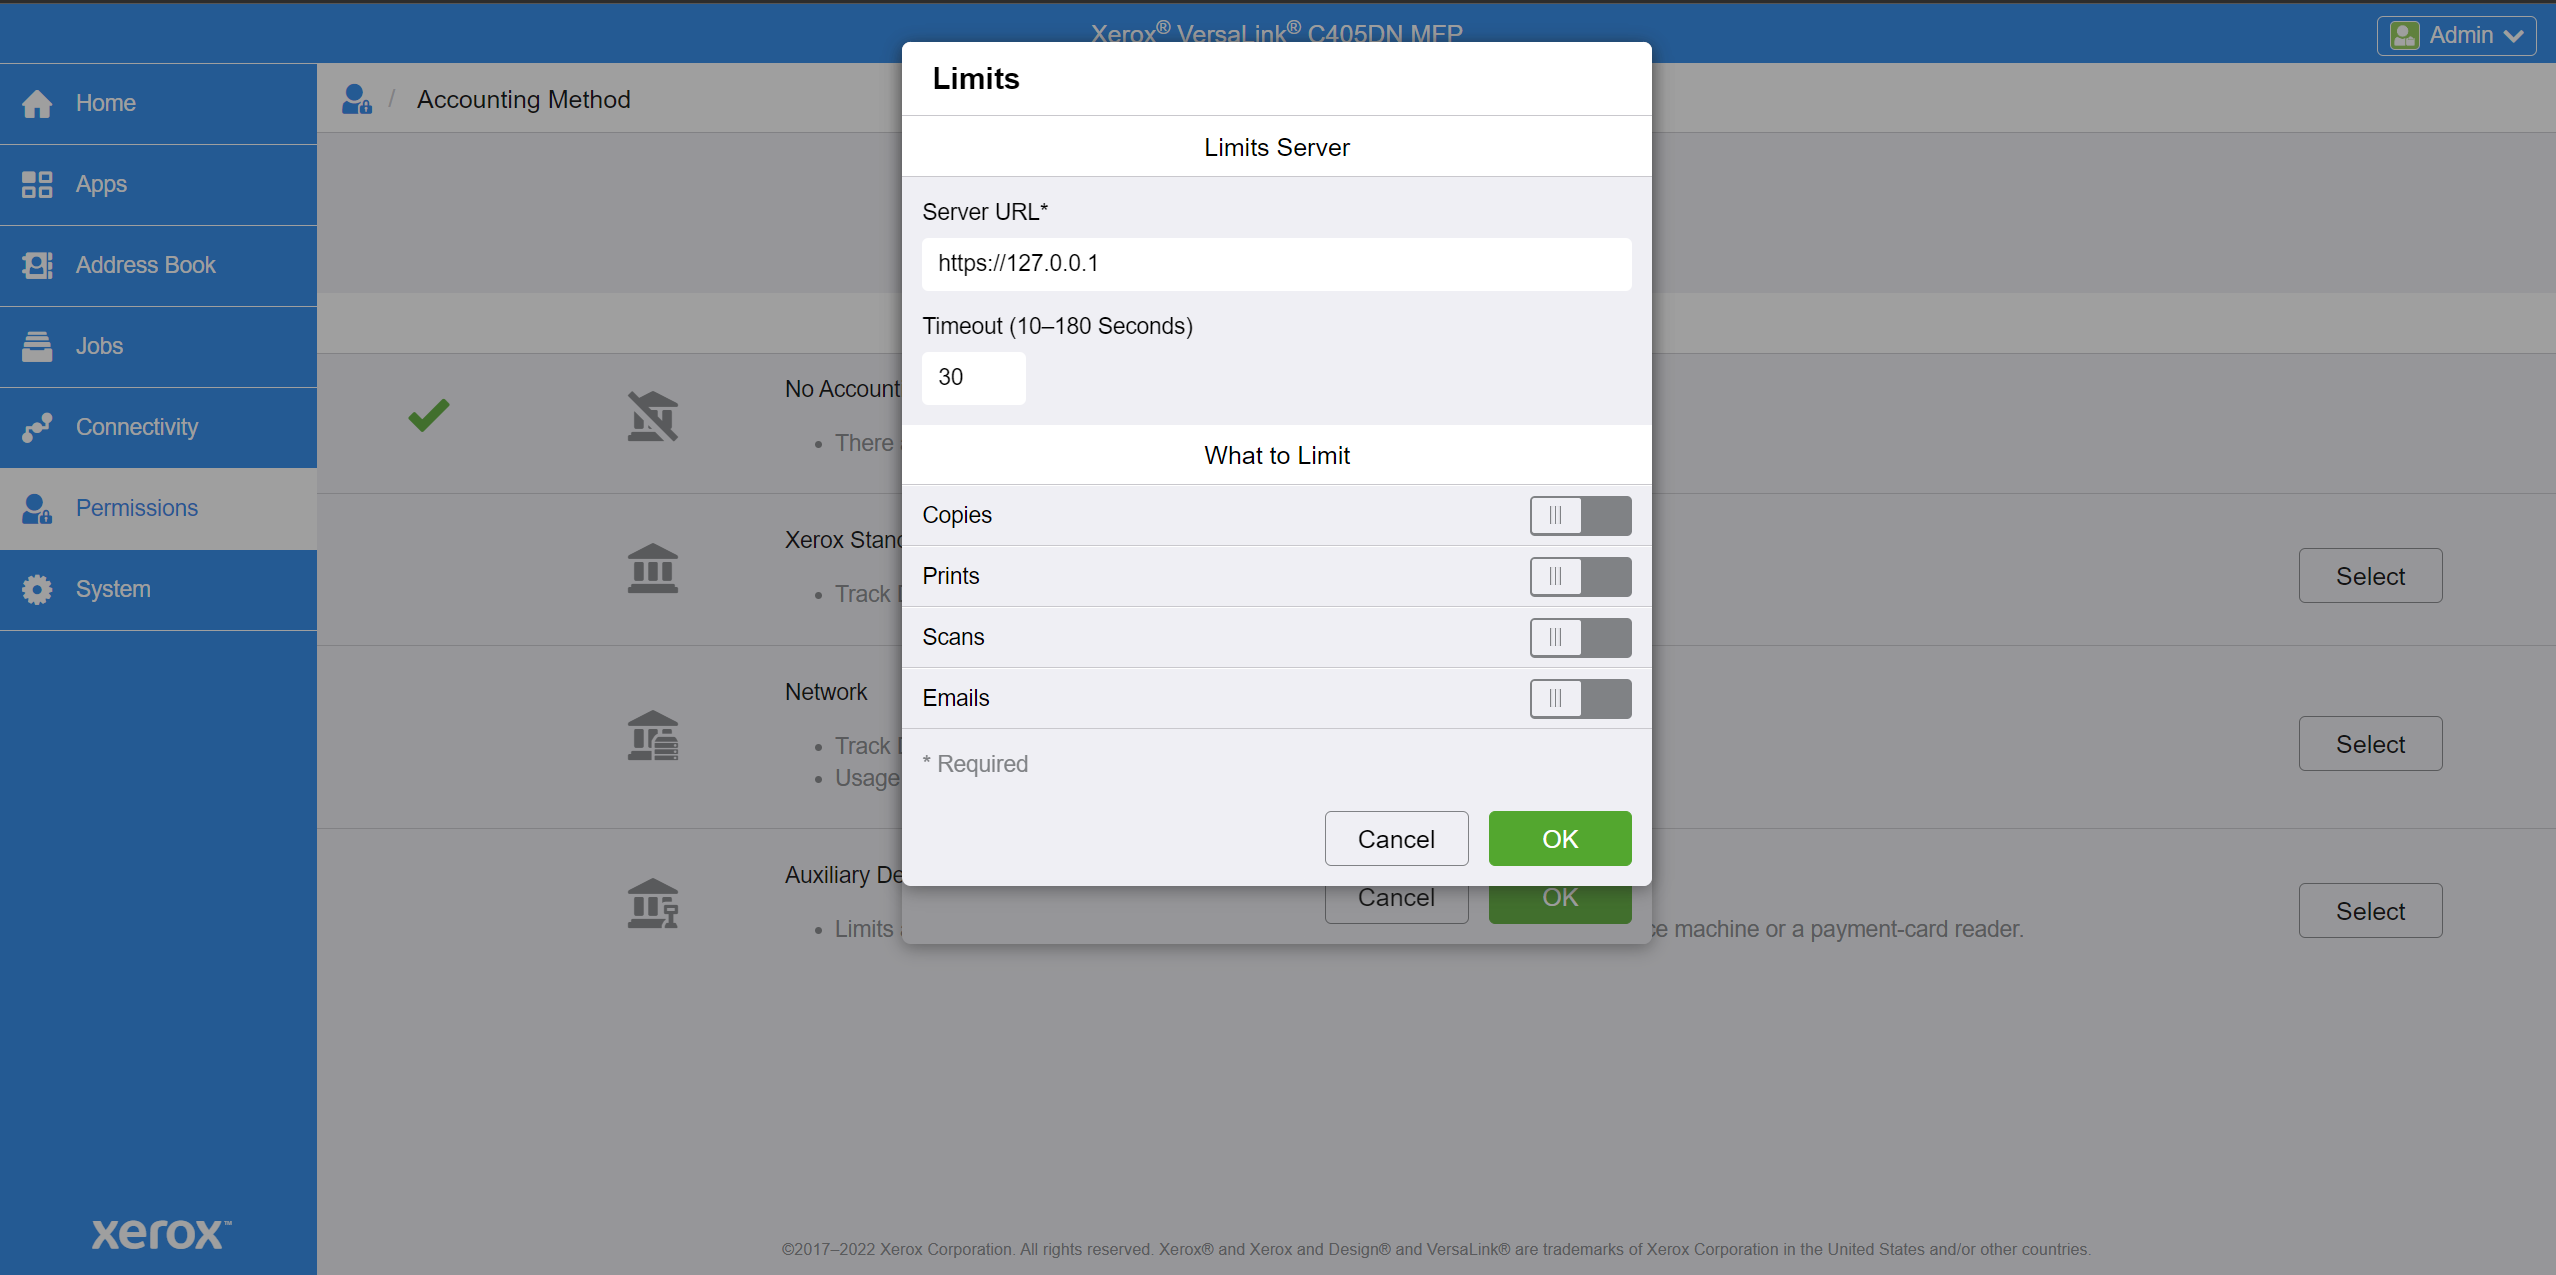Click the System gear icon
The width and height of the screenshot is (2556, 1275).
[37, 589]
